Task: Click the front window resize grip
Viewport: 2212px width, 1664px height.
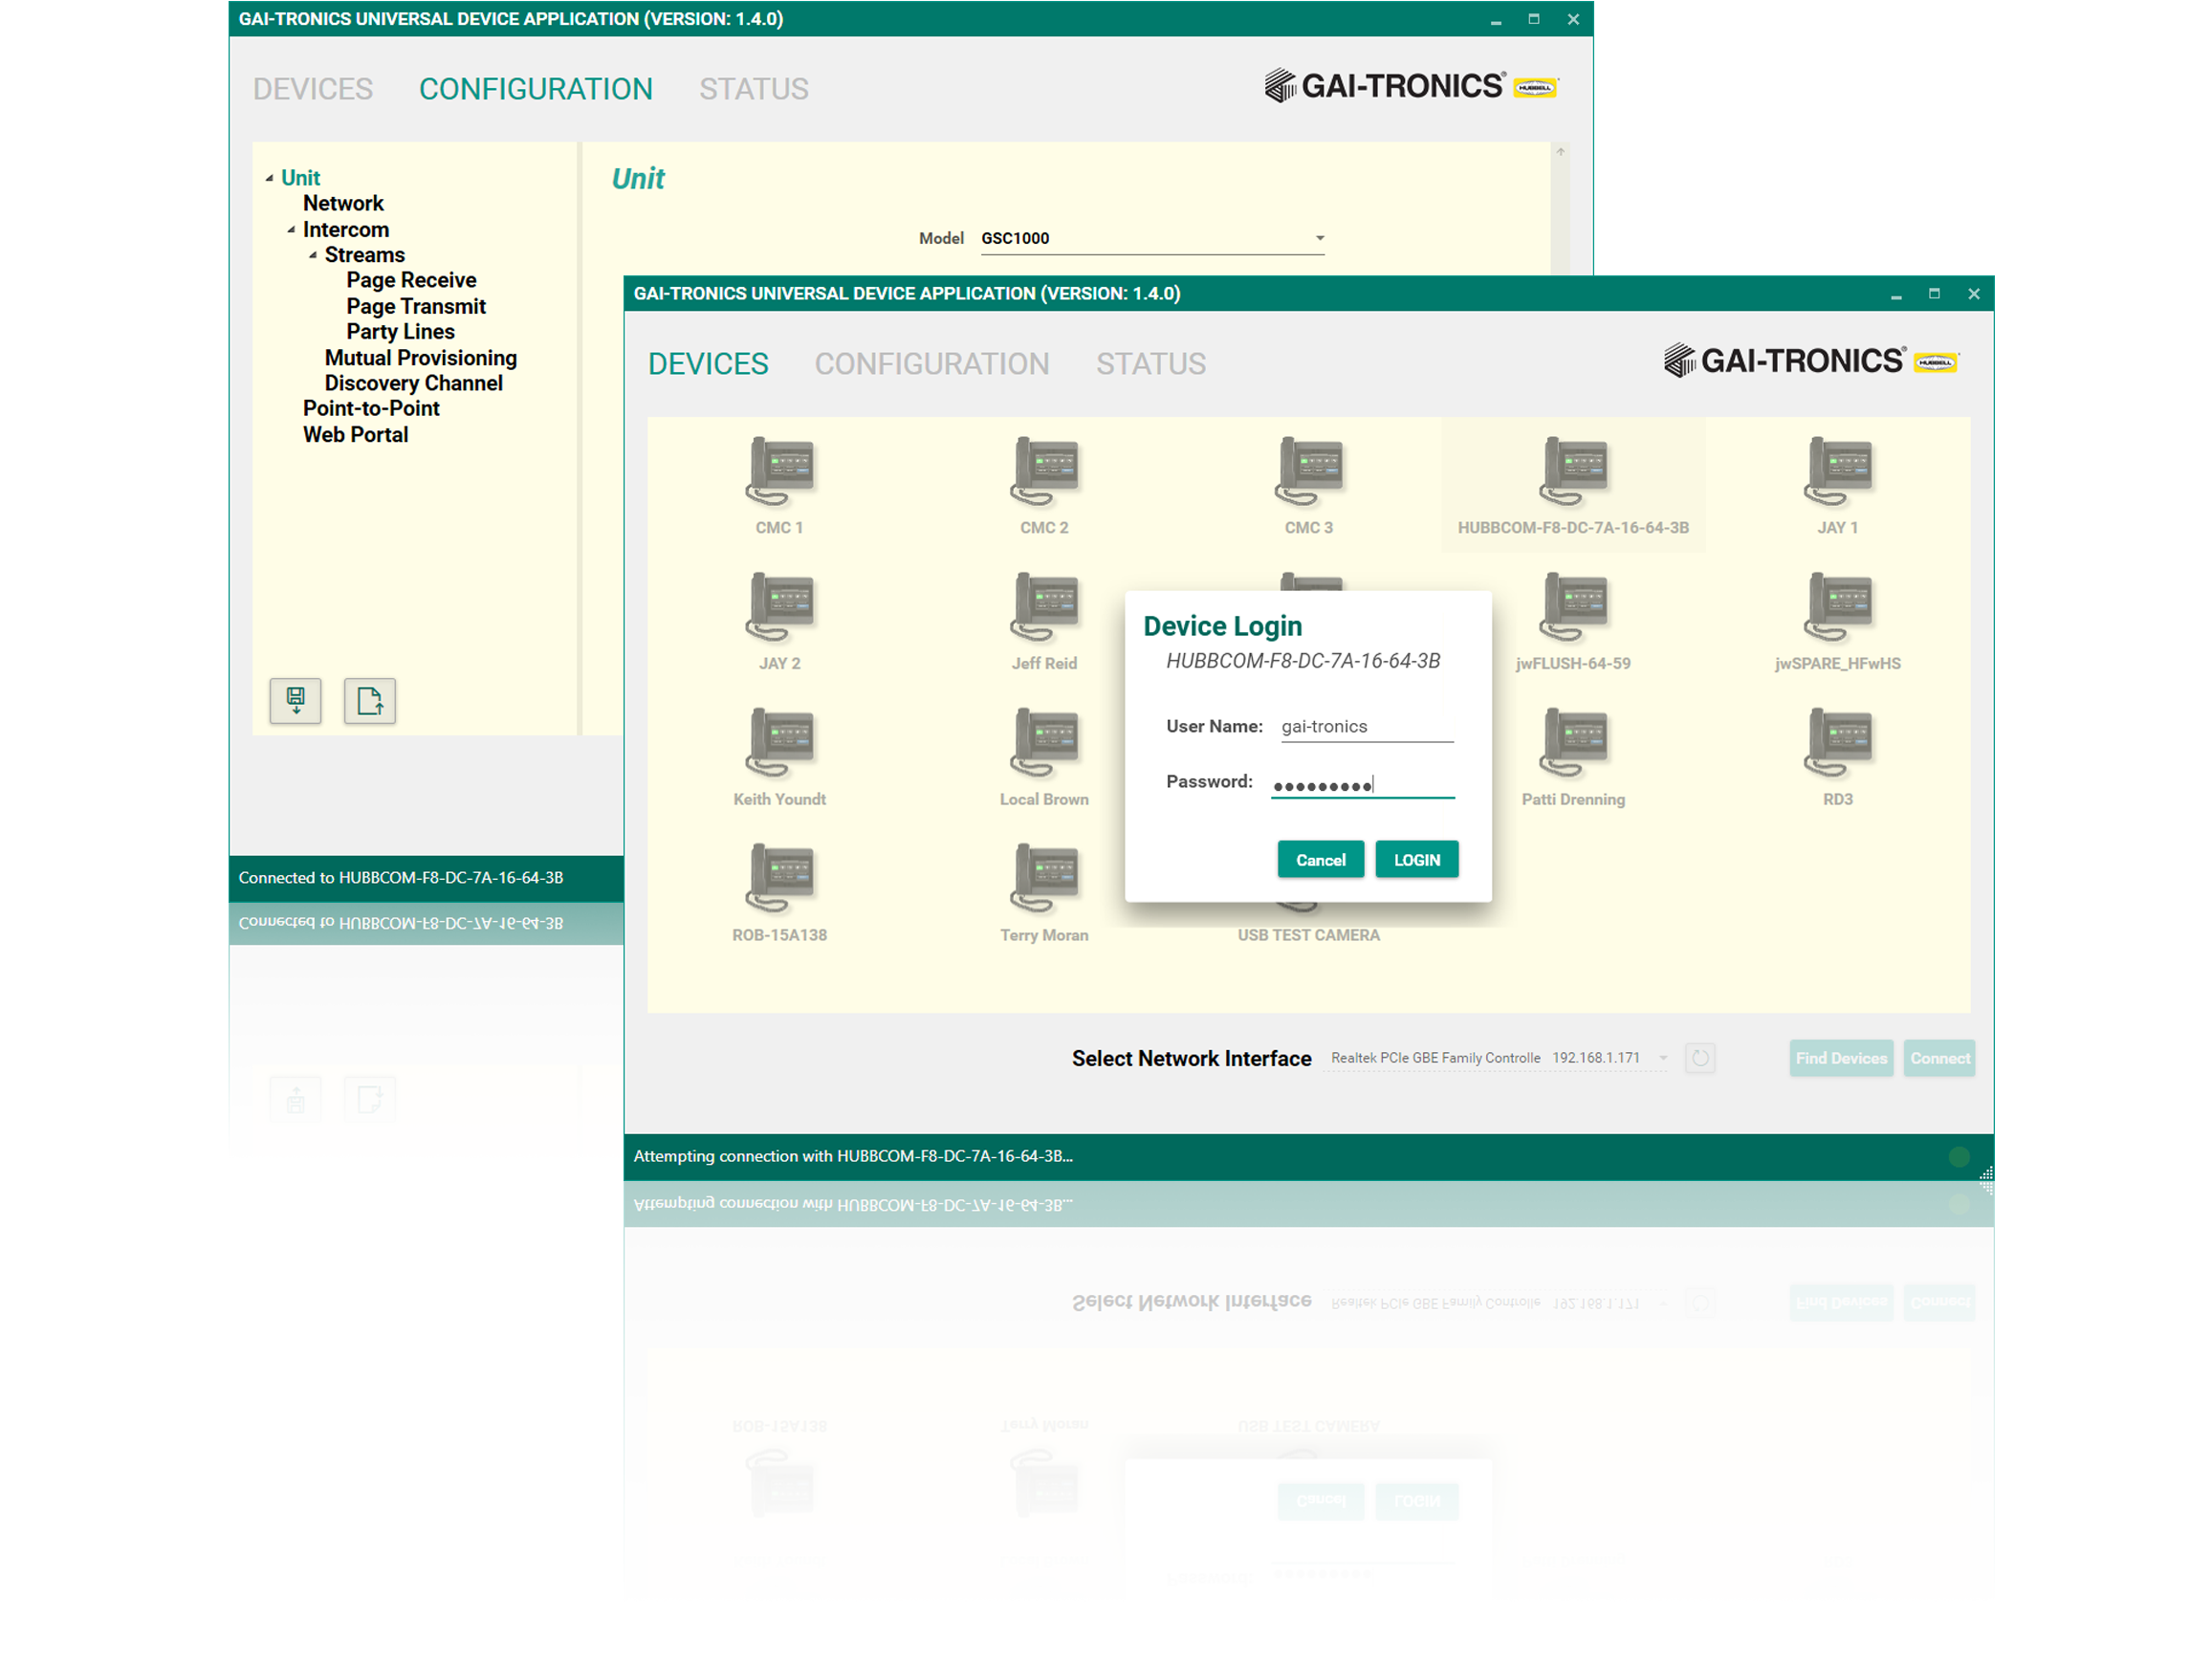Action: coord(1986,1173)
